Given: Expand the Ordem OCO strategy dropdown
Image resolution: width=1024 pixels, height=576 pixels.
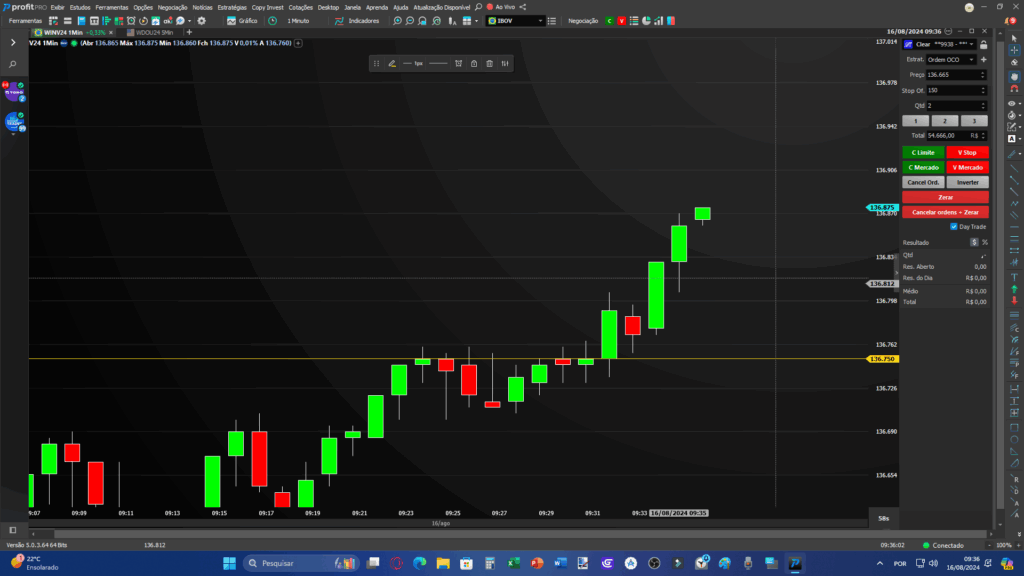Looking at the screenshot, I should click(x=951, y=59).
